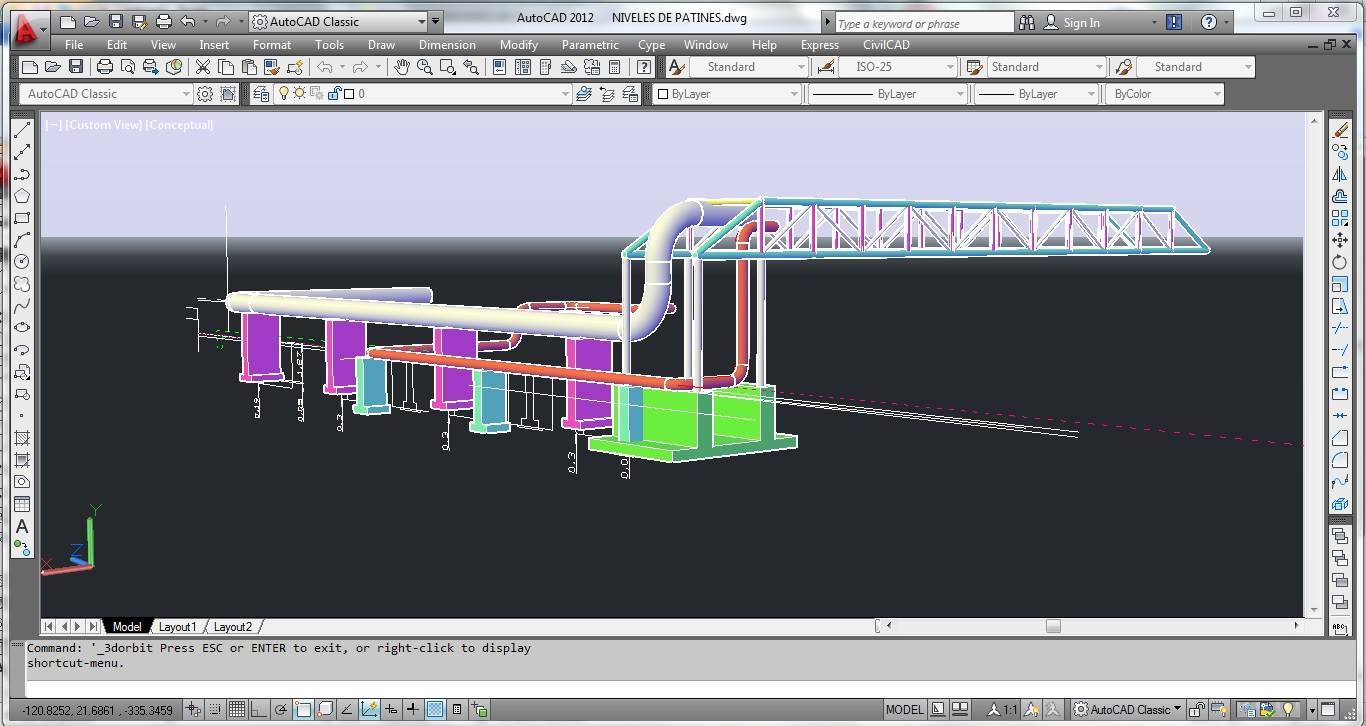Activate the Hatch tool
The image size is (1366, 726).
coord(22,438)
